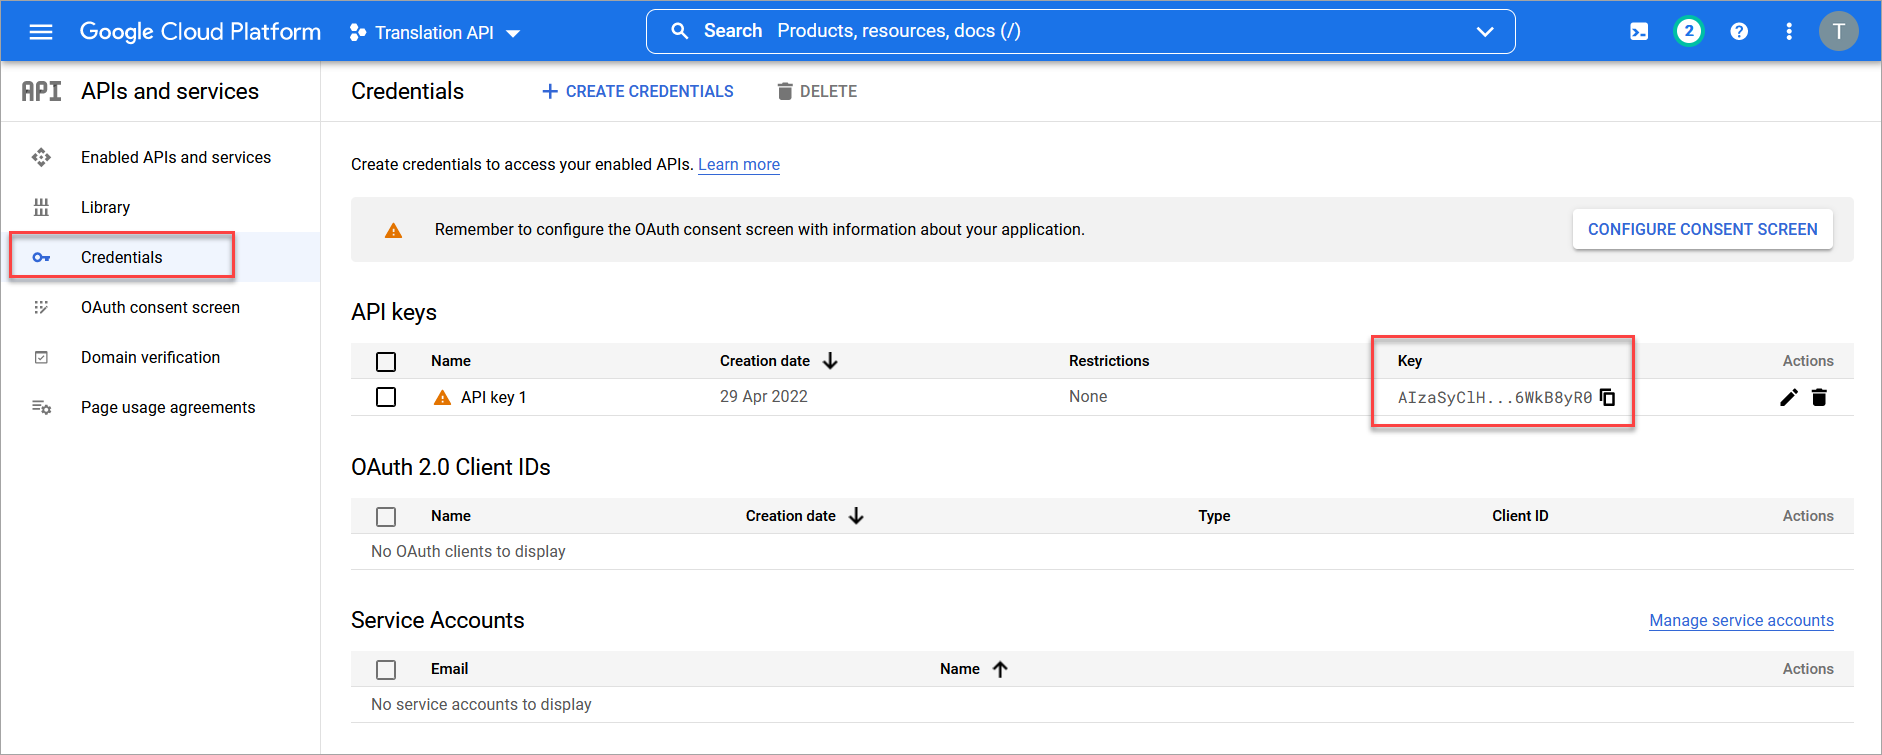This screenshot has width=1882, height=755.
Task: Open the three-dot settings menu
Action: [1789, 32]
